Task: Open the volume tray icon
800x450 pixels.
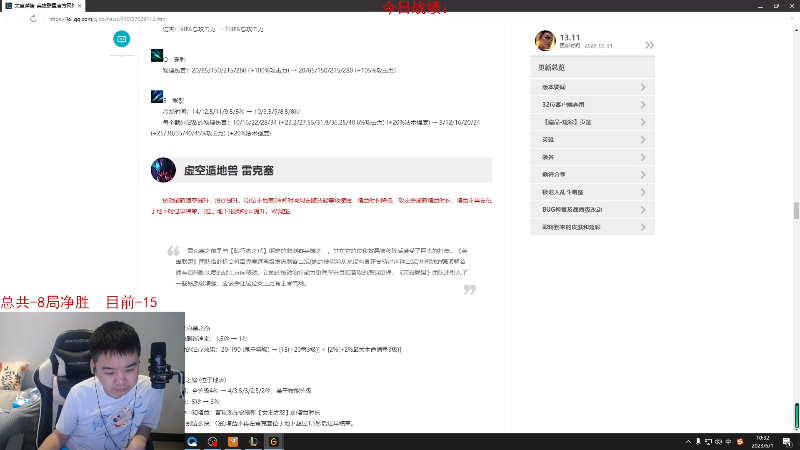Action: [718, 442]
